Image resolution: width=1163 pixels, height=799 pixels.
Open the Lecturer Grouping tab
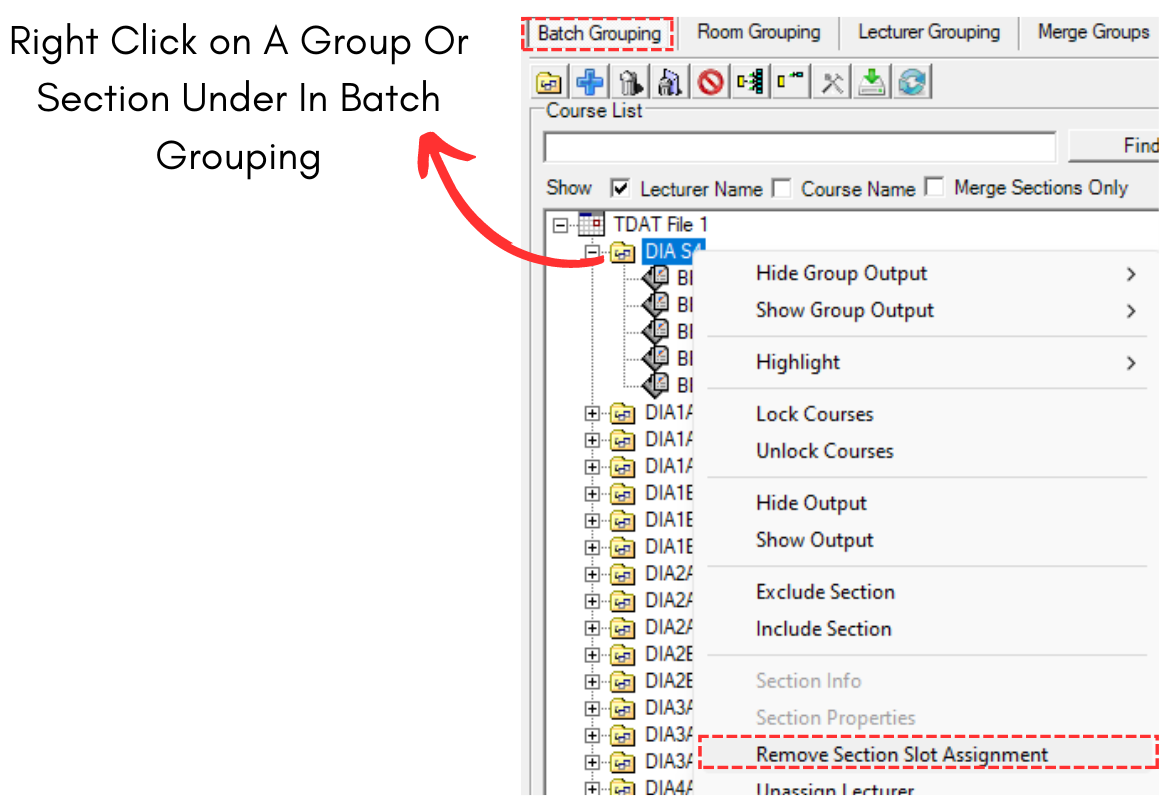click(928, 32)
